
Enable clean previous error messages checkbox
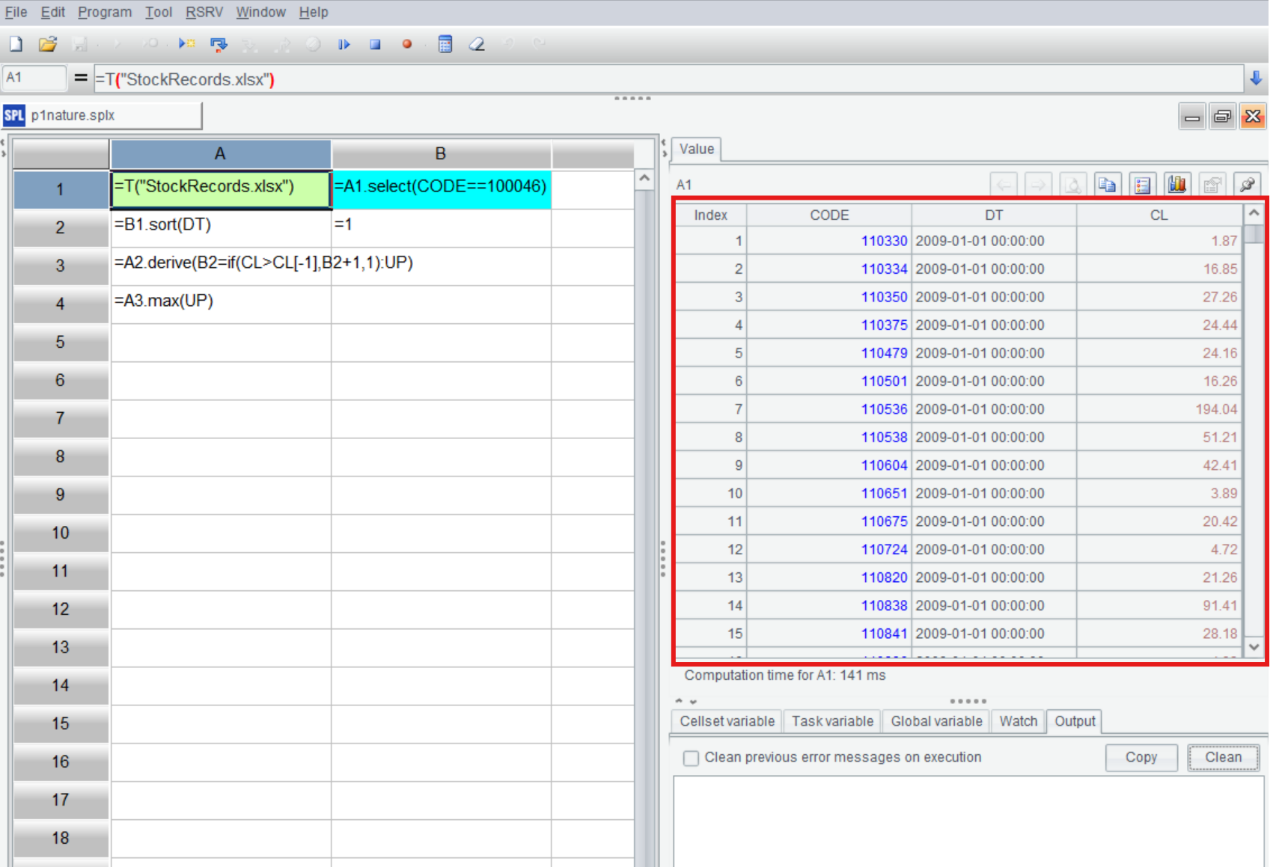click(x=691, y=758)
